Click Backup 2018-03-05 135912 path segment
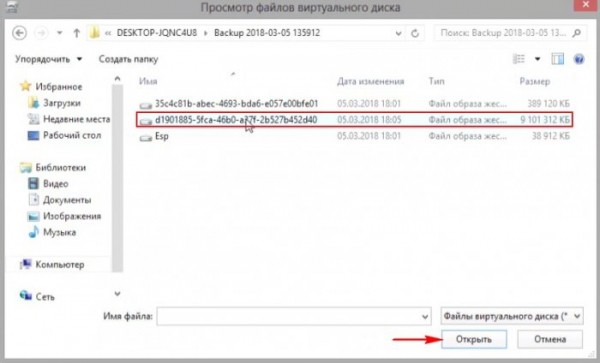 pyautogui.click(x=267, y=33)
